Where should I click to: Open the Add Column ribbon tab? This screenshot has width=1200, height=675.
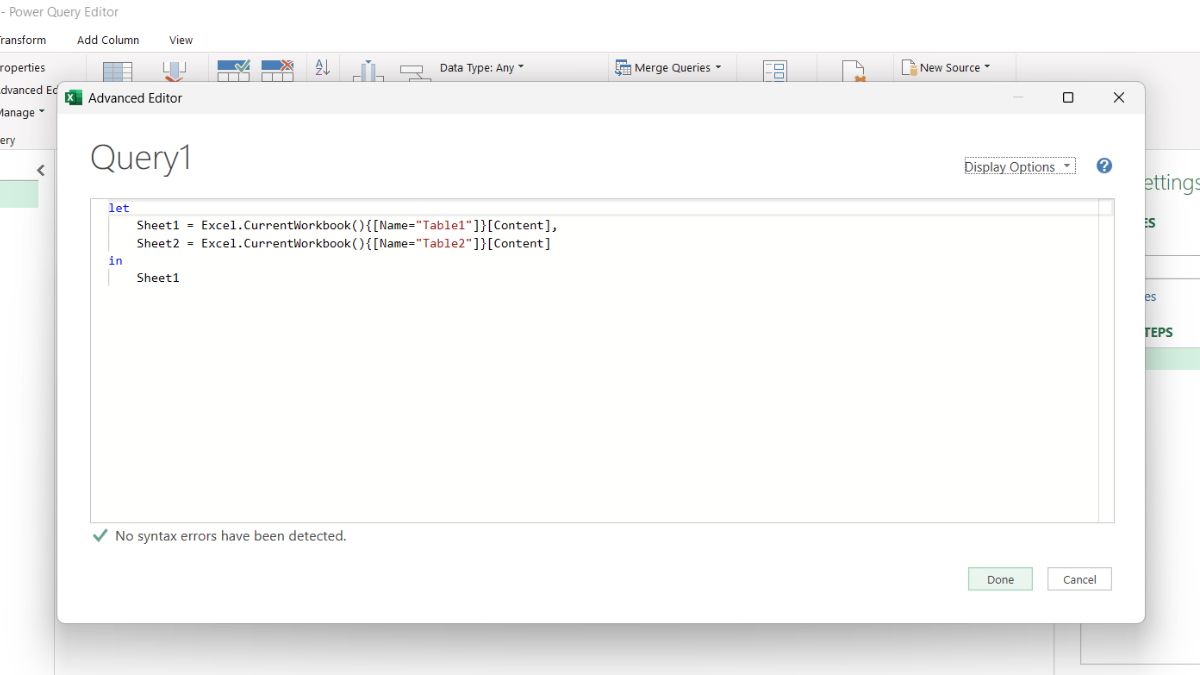pyautogui.click(x=108, y=40)
